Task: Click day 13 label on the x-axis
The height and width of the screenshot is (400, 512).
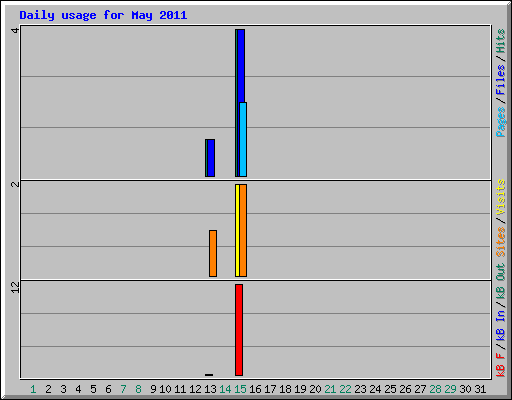Action: [x=210, y=389]
